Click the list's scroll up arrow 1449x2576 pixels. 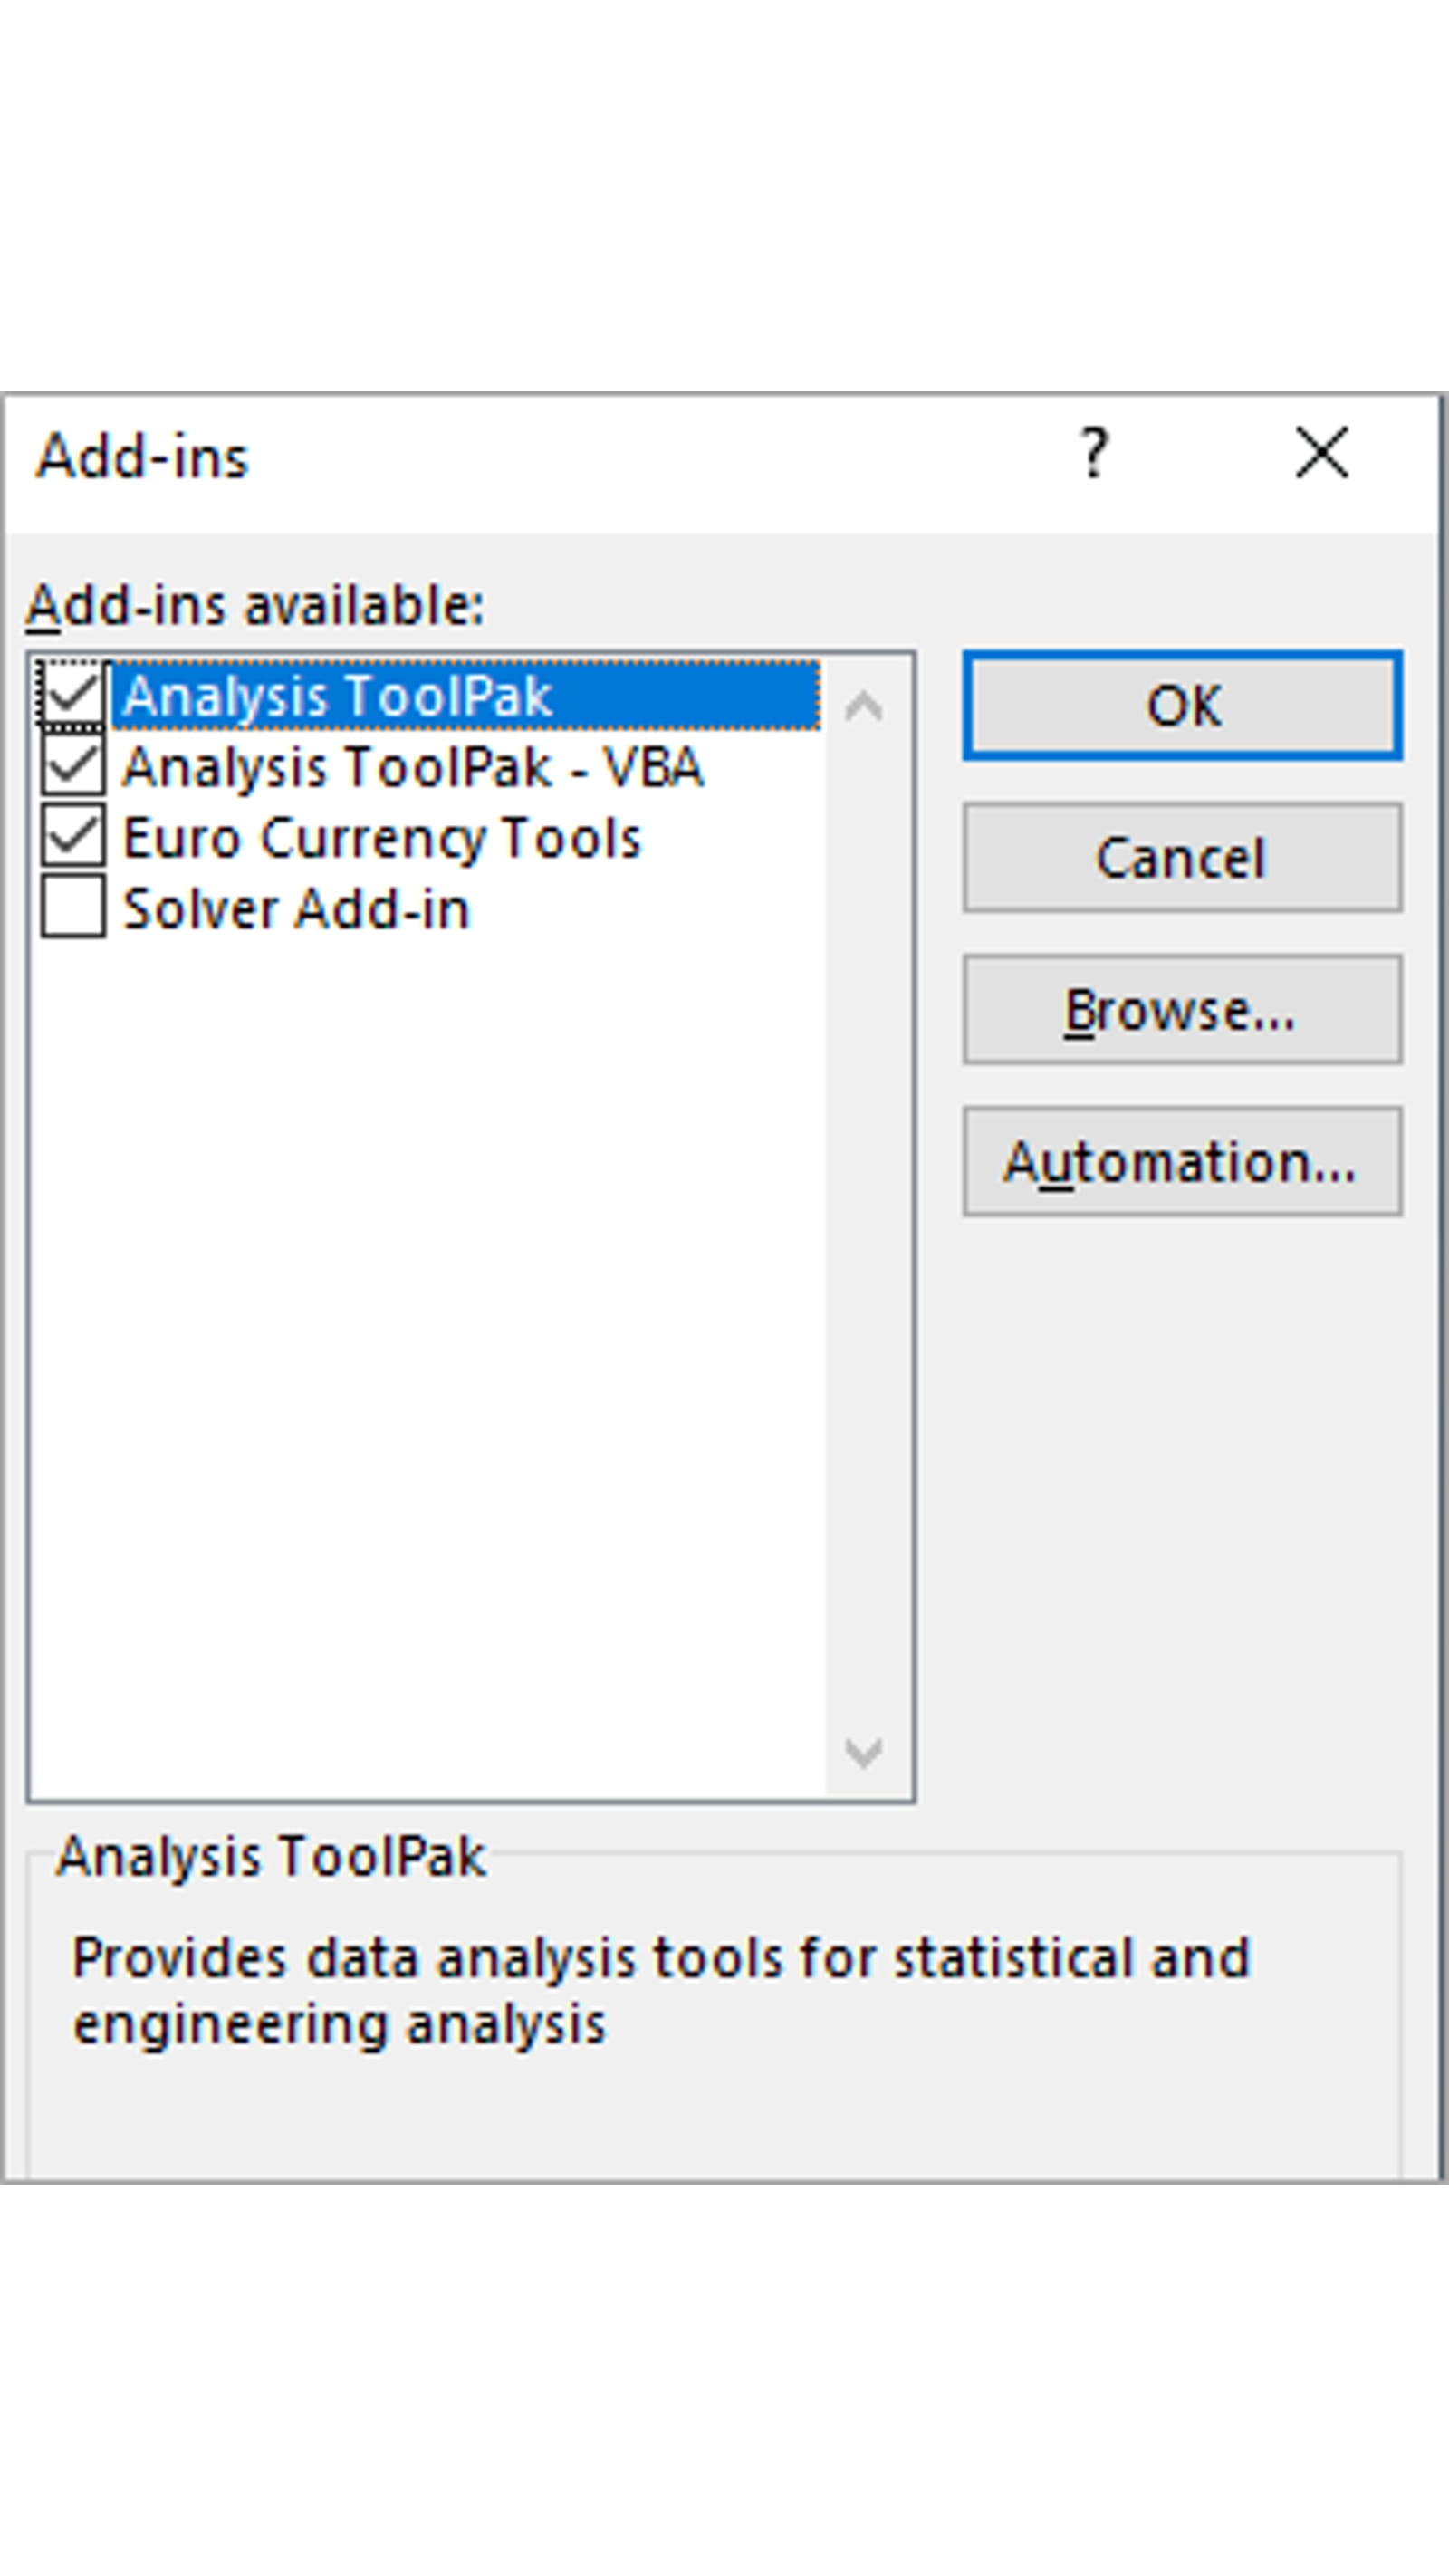coord(863,706)
